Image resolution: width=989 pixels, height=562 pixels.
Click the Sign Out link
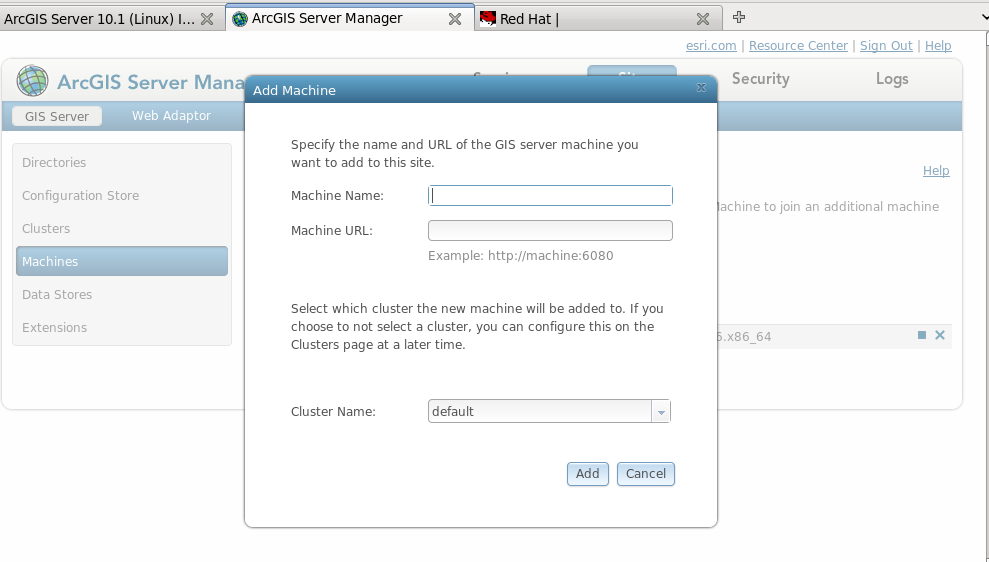pos(886,46)
